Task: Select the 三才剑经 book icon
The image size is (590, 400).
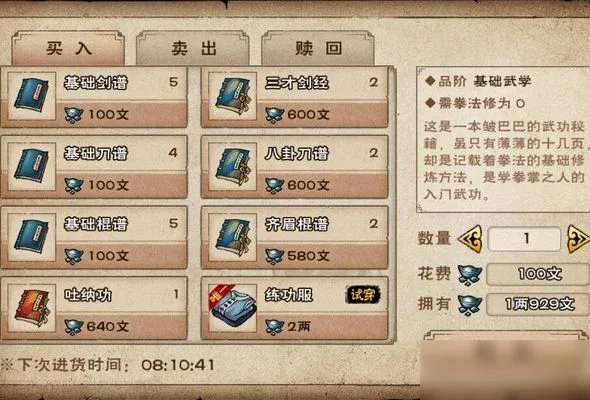Action: click(233, 96)
